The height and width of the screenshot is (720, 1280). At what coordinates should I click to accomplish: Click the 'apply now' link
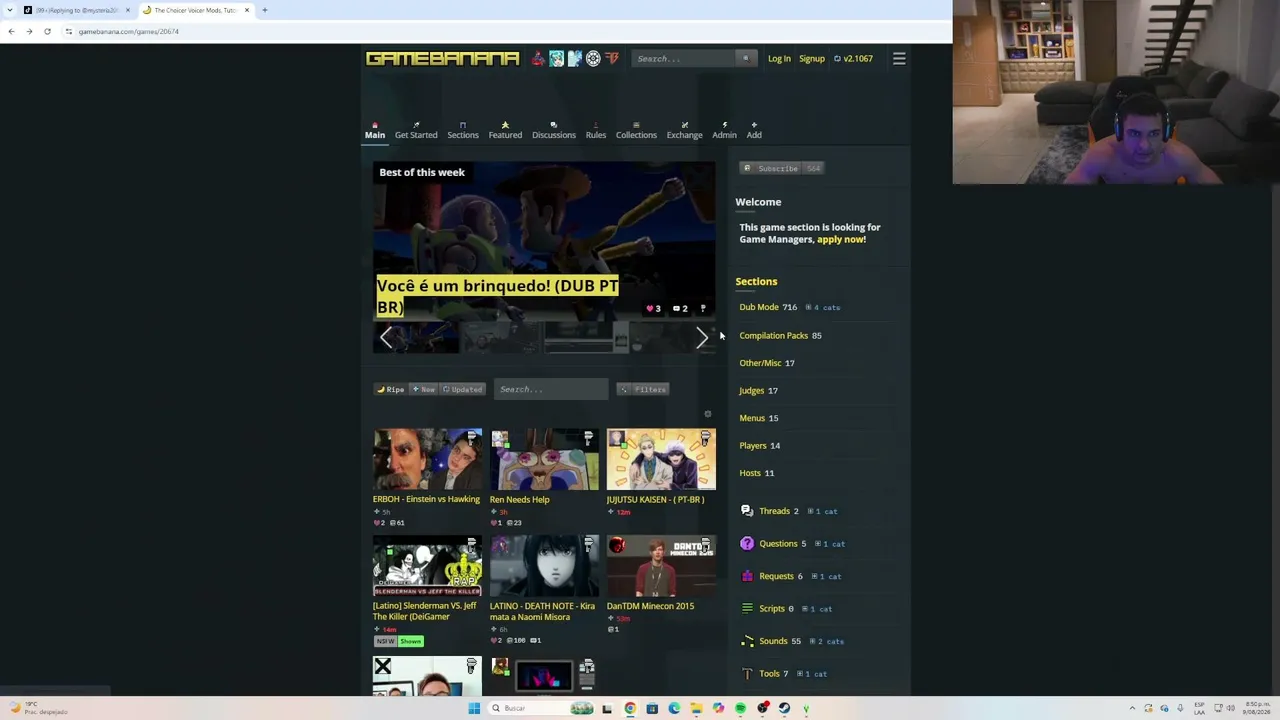click(841, 240)
